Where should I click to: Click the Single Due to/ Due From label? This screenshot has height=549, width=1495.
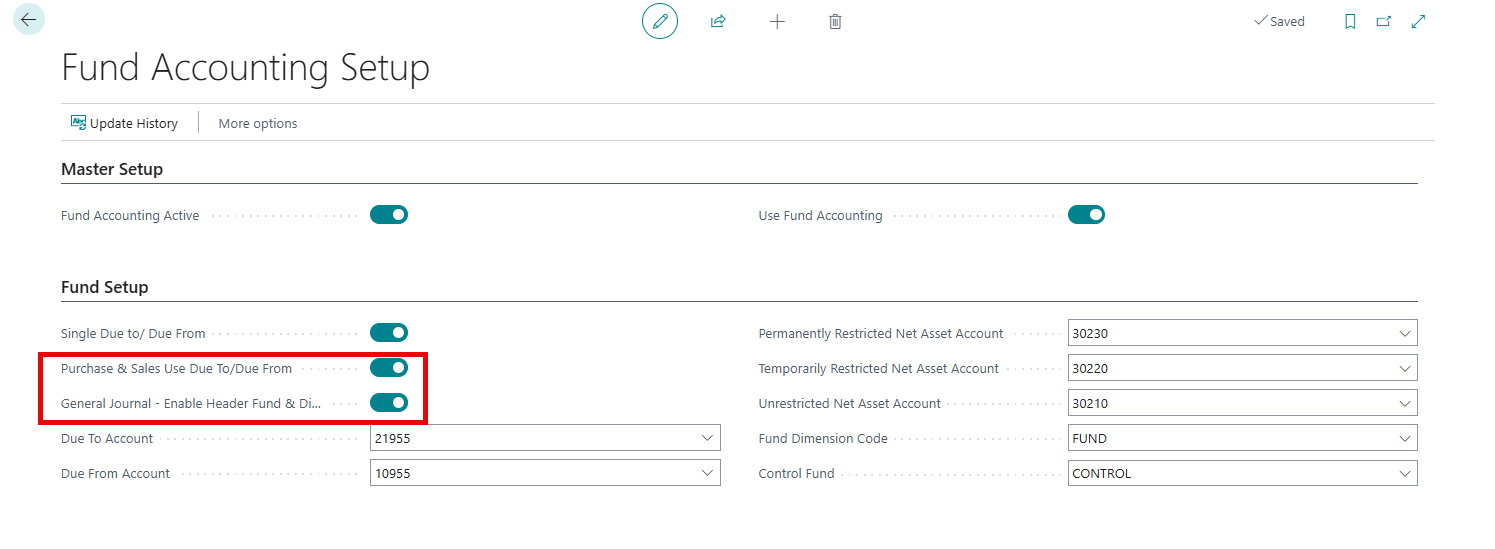(x=133, y=333)
